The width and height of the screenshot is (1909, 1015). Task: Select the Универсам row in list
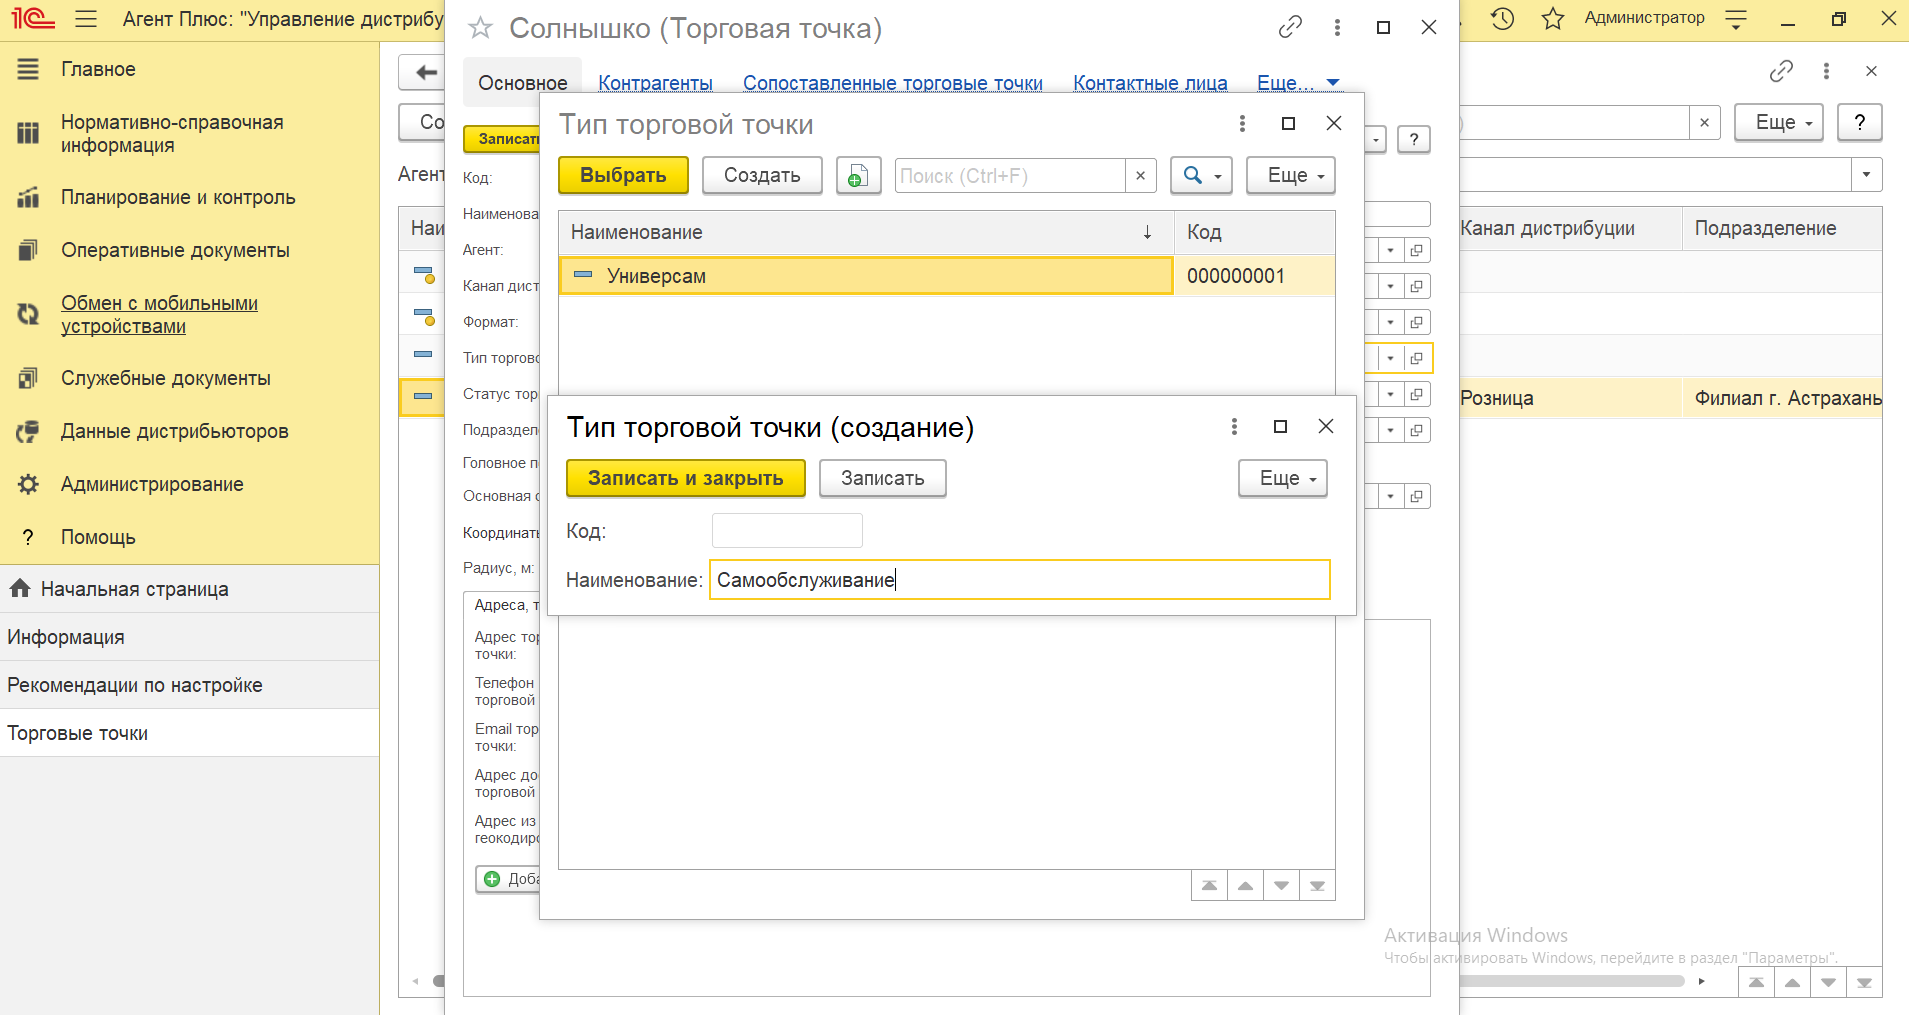click(x=865, y=276)
